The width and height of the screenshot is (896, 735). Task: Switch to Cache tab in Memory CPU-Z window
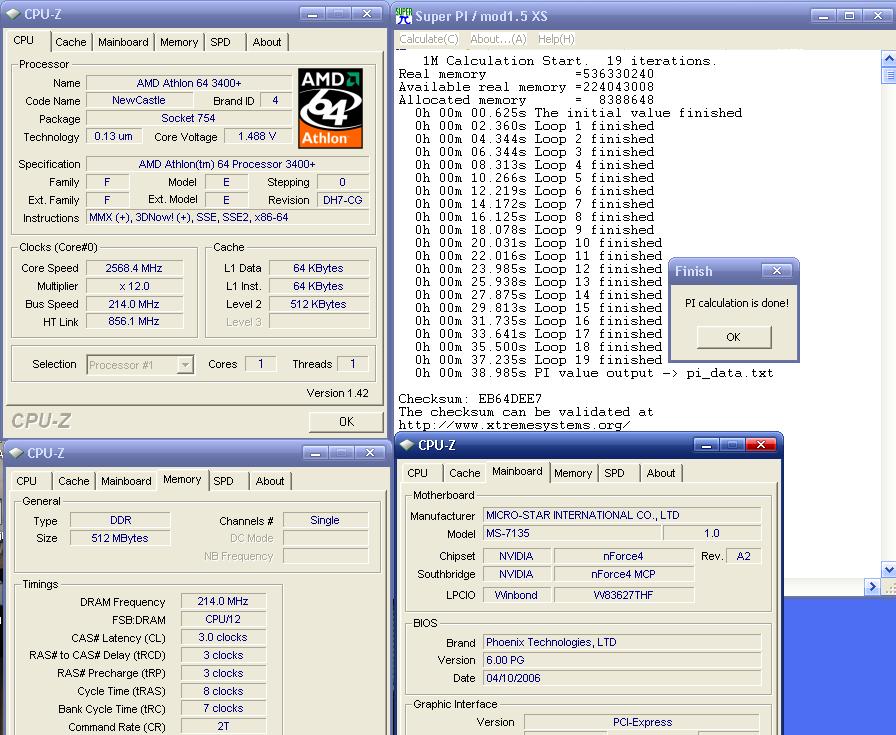74,481
